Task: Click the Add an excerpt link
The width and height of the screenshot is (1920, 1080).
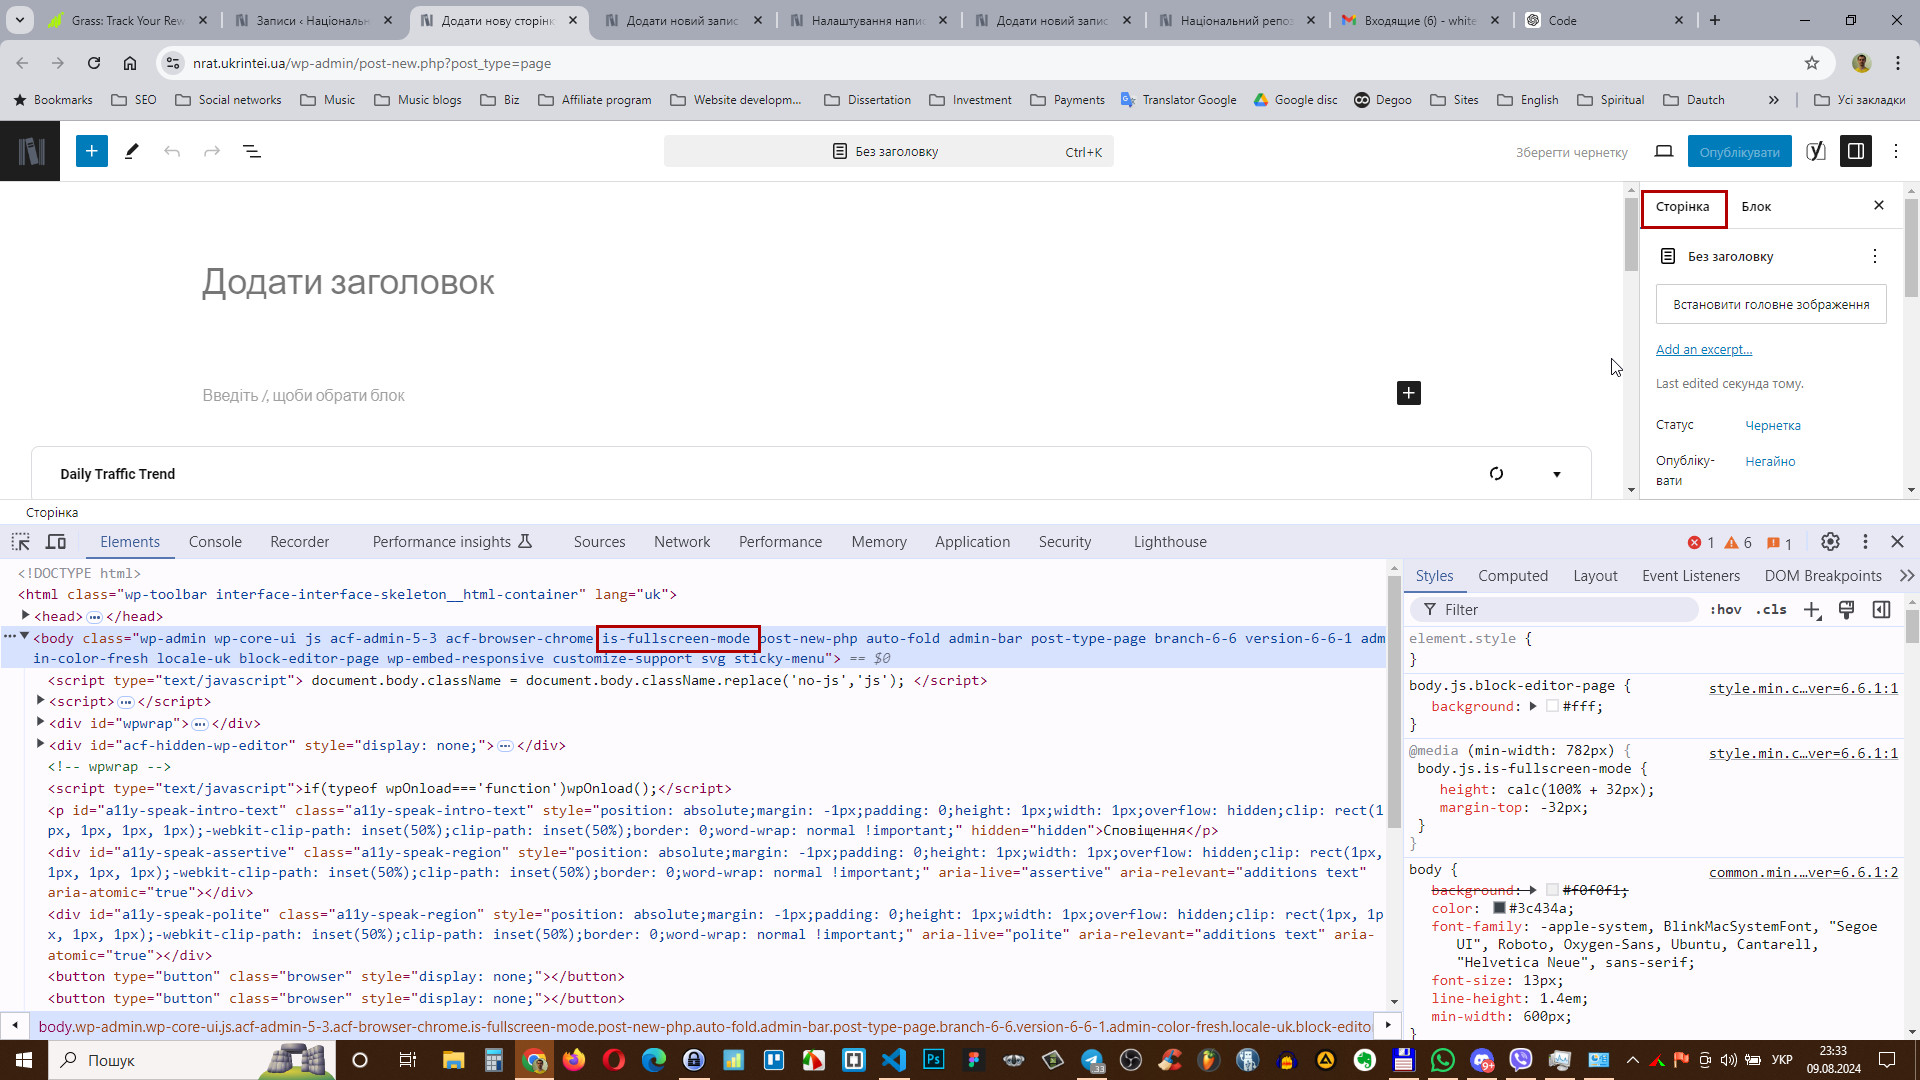Action: point(1703,349)
